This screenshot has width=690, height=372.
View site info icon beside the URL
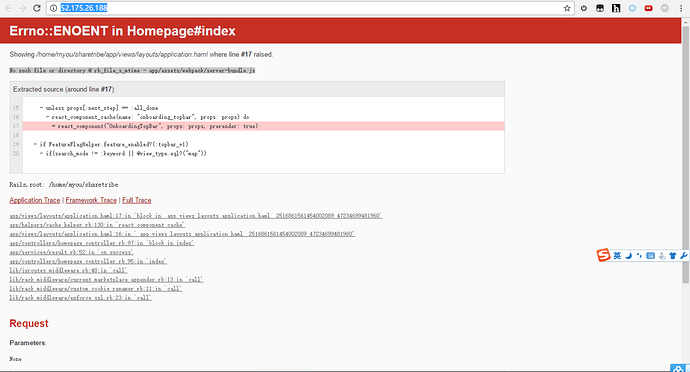(x=53, y=8)
